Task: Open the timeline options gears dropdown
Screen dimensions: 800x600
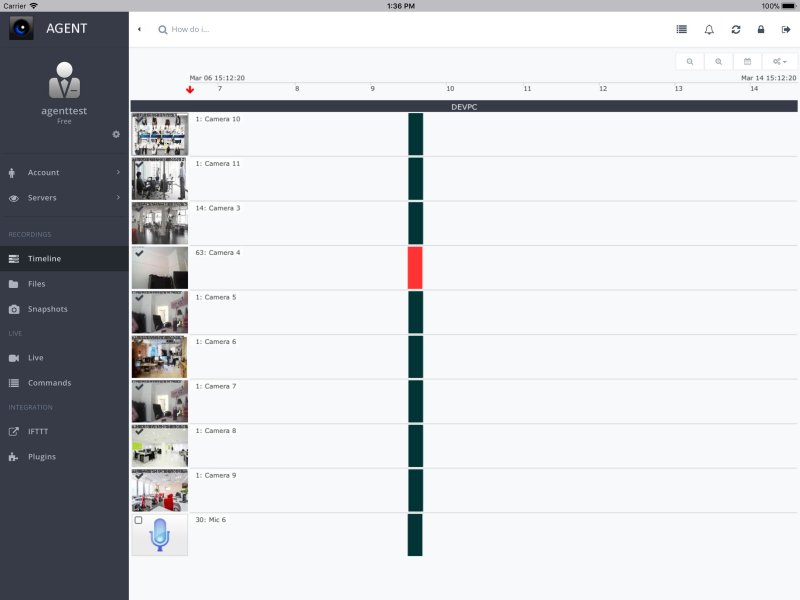Action: (x=780, y=62)
